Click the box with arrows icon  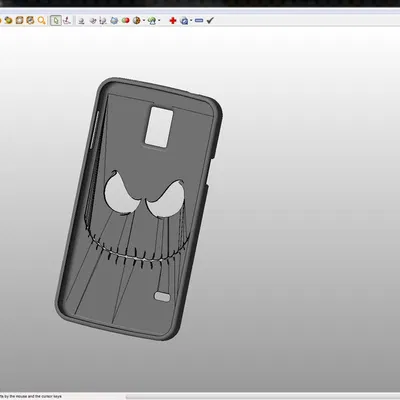coord(30,20)
